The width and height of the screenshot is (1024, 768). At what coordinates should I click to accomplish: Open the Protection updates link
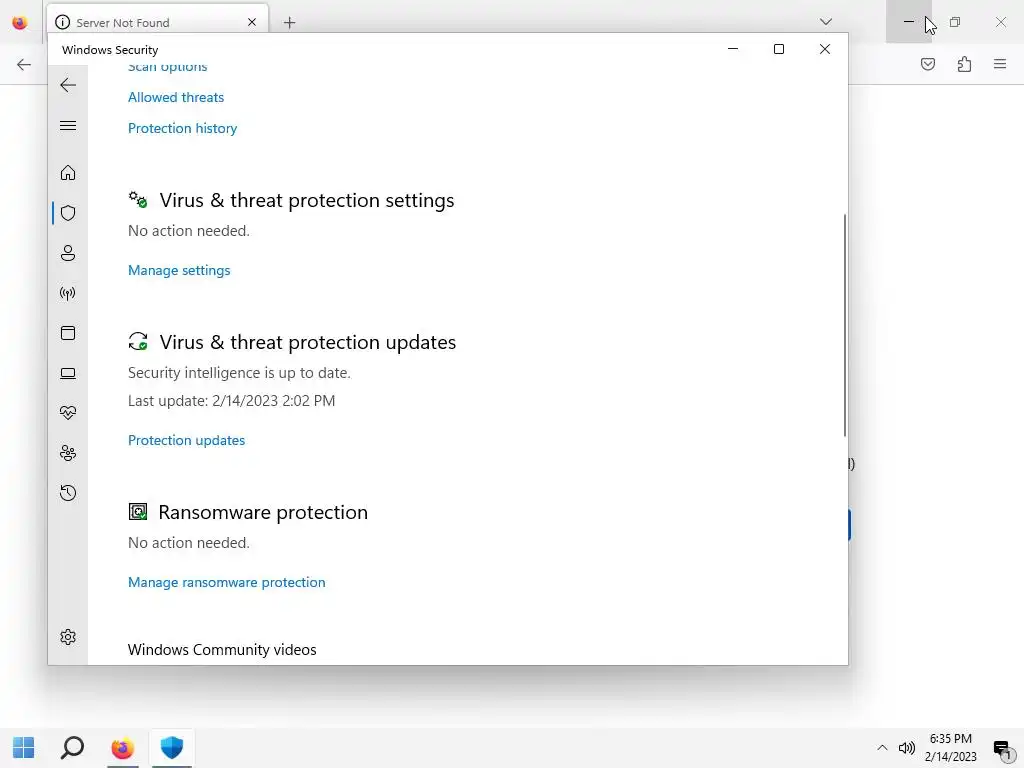click(186, 440)
